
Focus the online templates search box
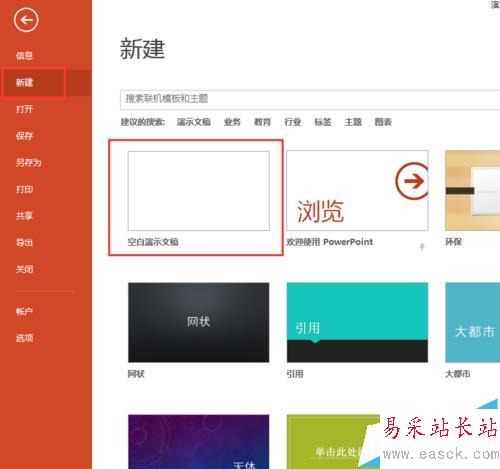pyautogui.click(x=310, y=99)
